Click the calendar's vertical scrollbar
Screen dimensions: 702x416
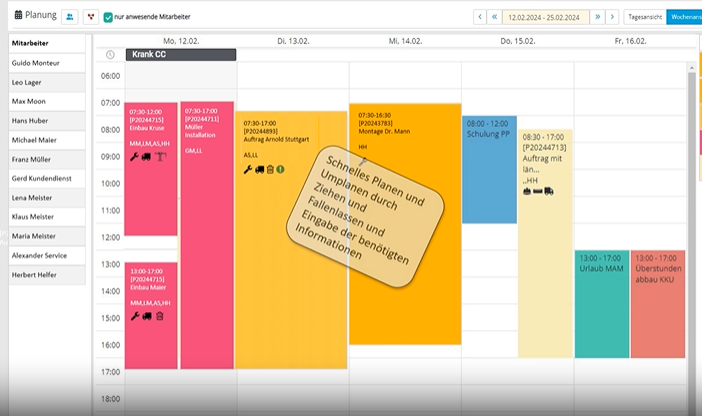pos(692,242)
